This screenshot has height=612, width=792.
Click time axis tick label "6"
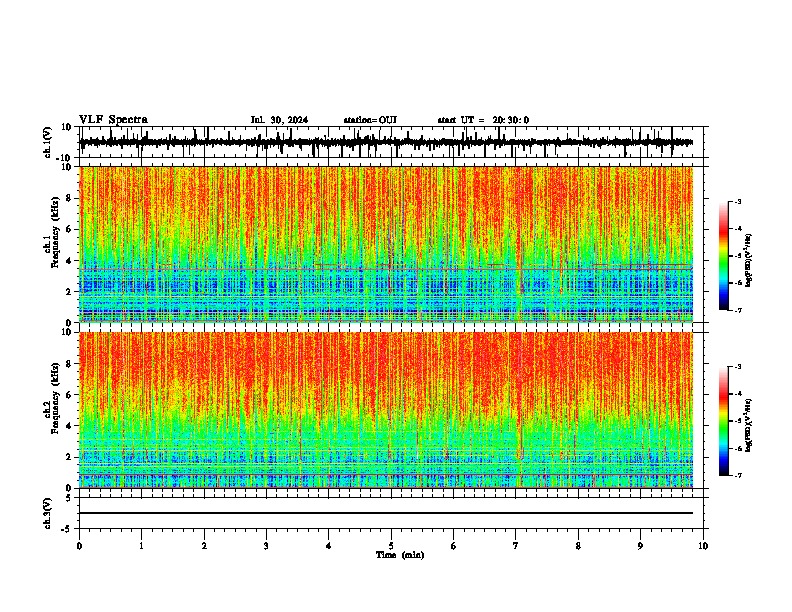[x=454, y=546]
